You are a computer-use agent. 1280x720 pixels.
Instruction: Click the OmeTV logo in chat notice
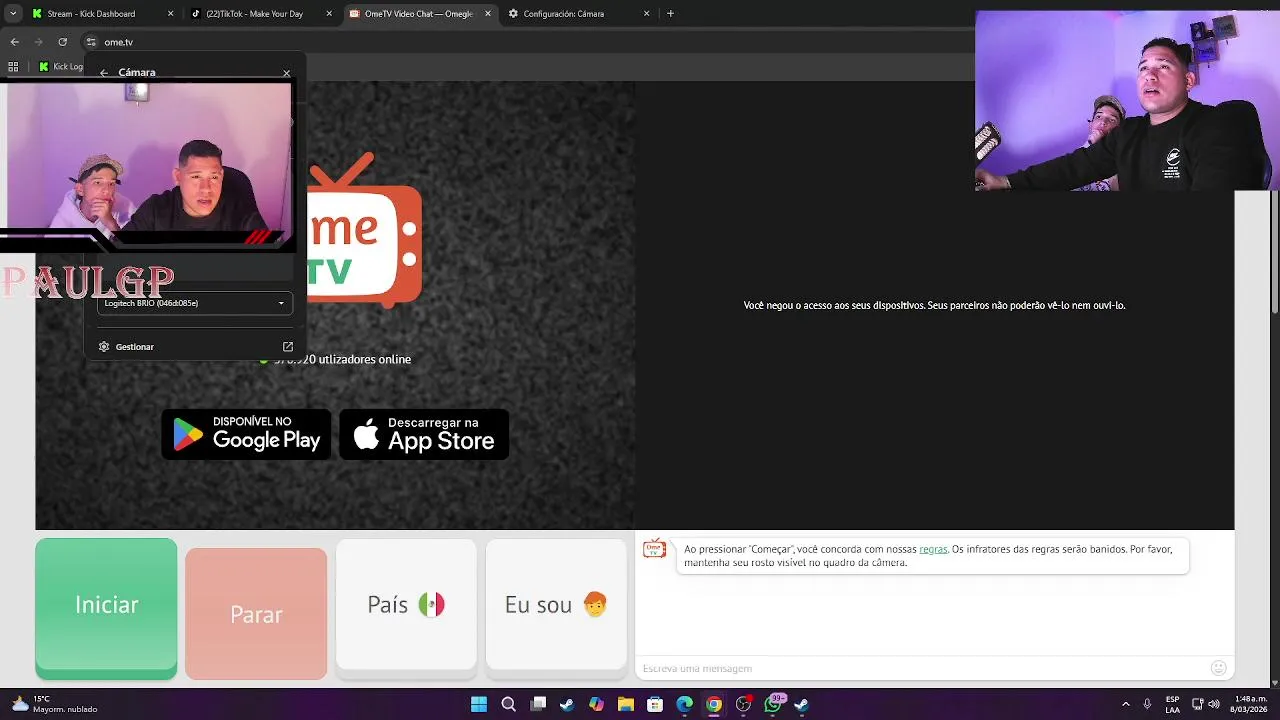pyautogui.click(x=654, y=549)
